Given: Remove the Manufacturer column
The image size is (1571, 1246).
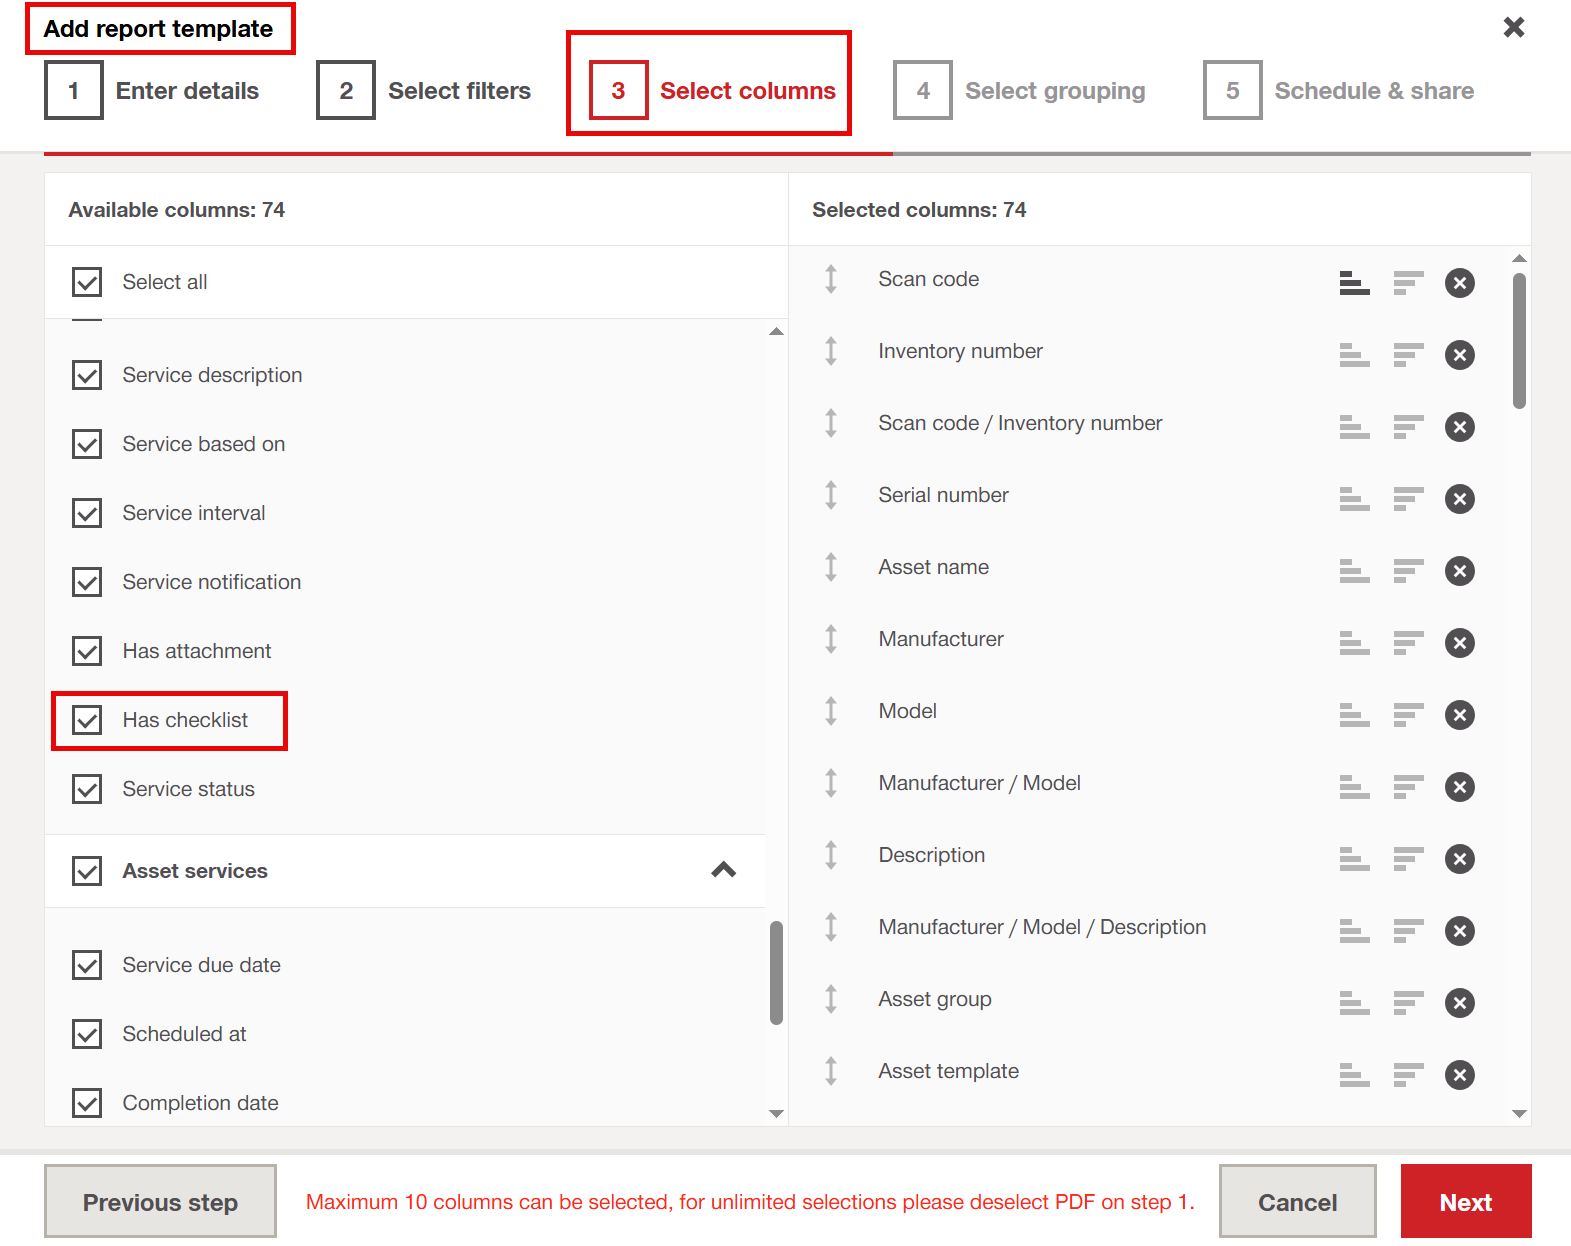Looking at the screenshot, I should 1459,643.
